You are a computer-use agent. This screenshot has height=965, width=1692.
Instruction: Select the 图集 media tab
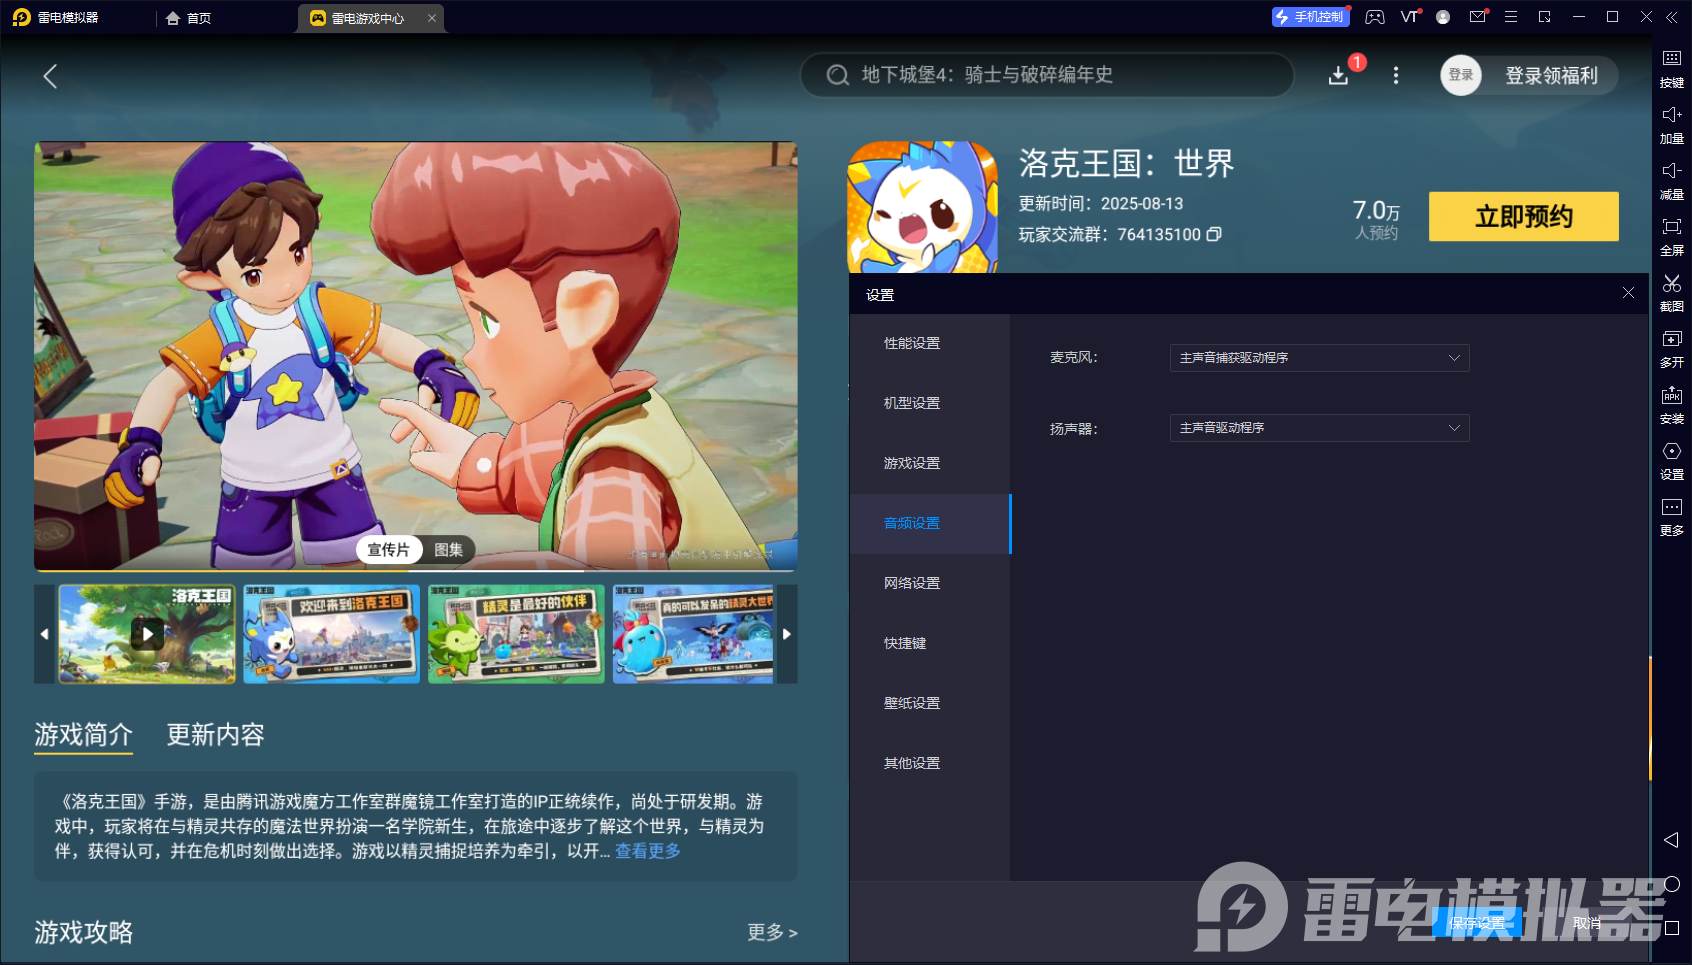(448, 550)
